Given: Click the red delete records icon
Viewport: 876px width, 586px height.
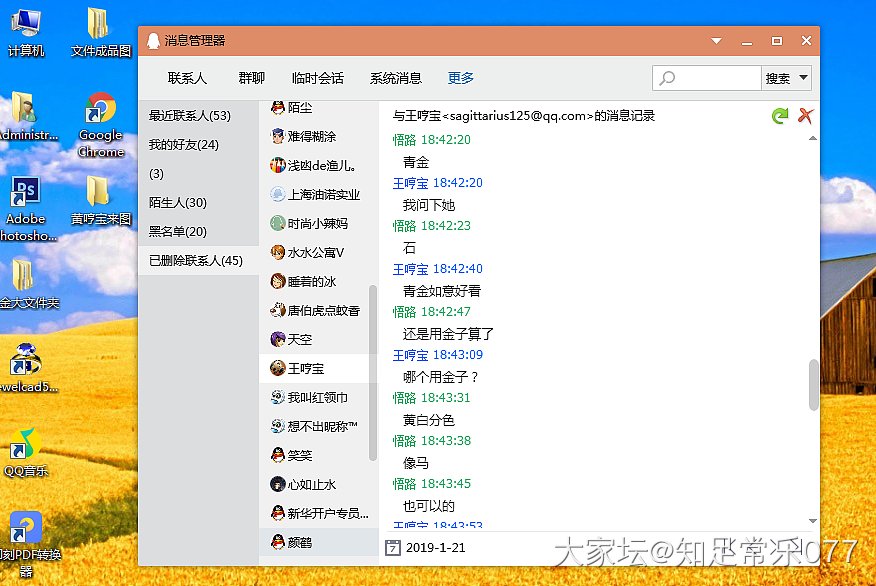Looking at the screenshot, I should pos(805,116).
